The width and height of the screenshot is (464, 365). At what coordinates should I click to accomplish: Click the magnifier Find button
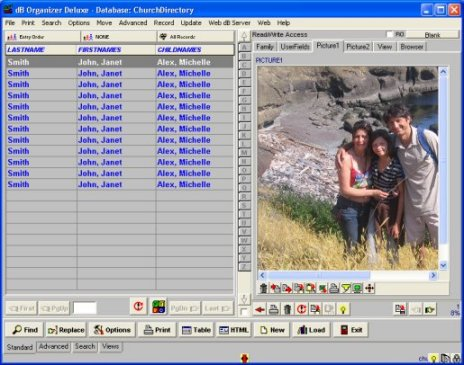click(25, 330)
